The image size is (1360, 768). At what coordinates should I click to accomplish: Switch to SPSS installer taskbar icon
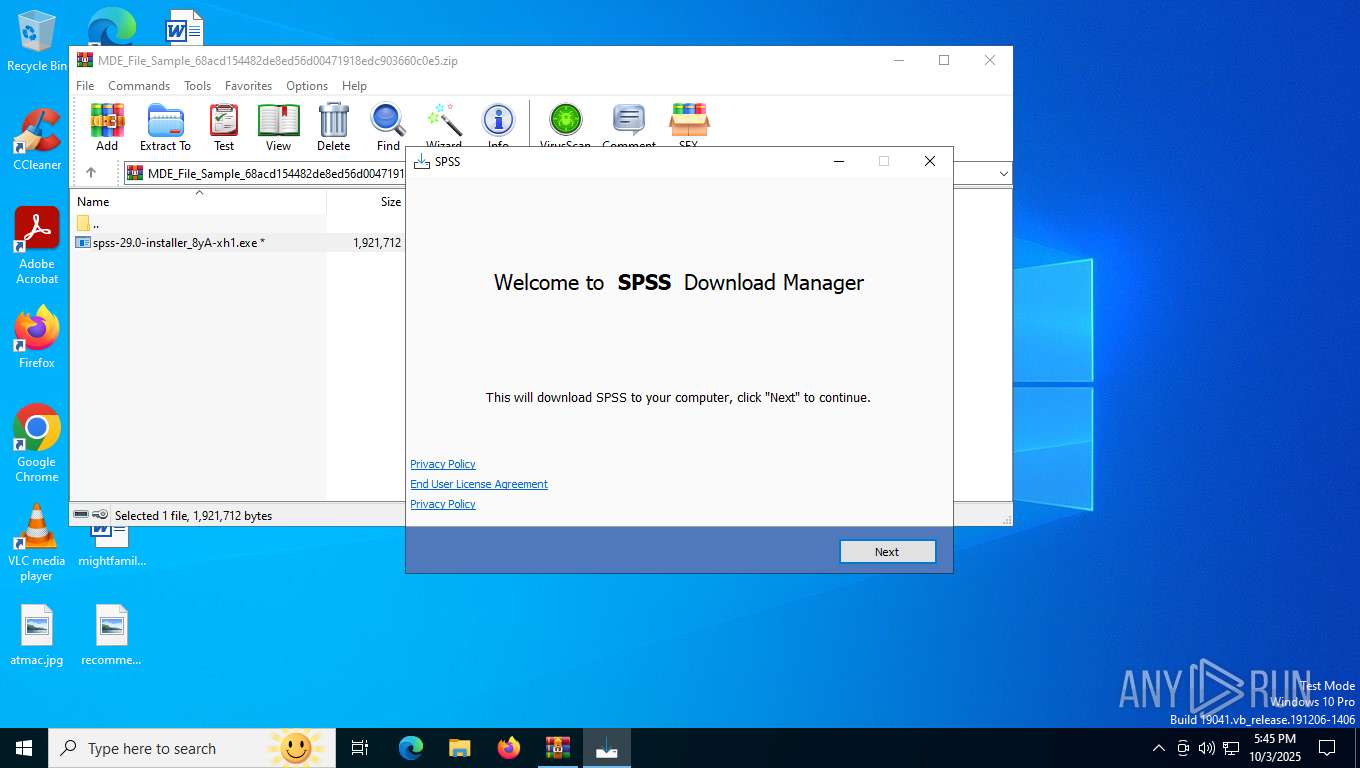tap(607, 748)
